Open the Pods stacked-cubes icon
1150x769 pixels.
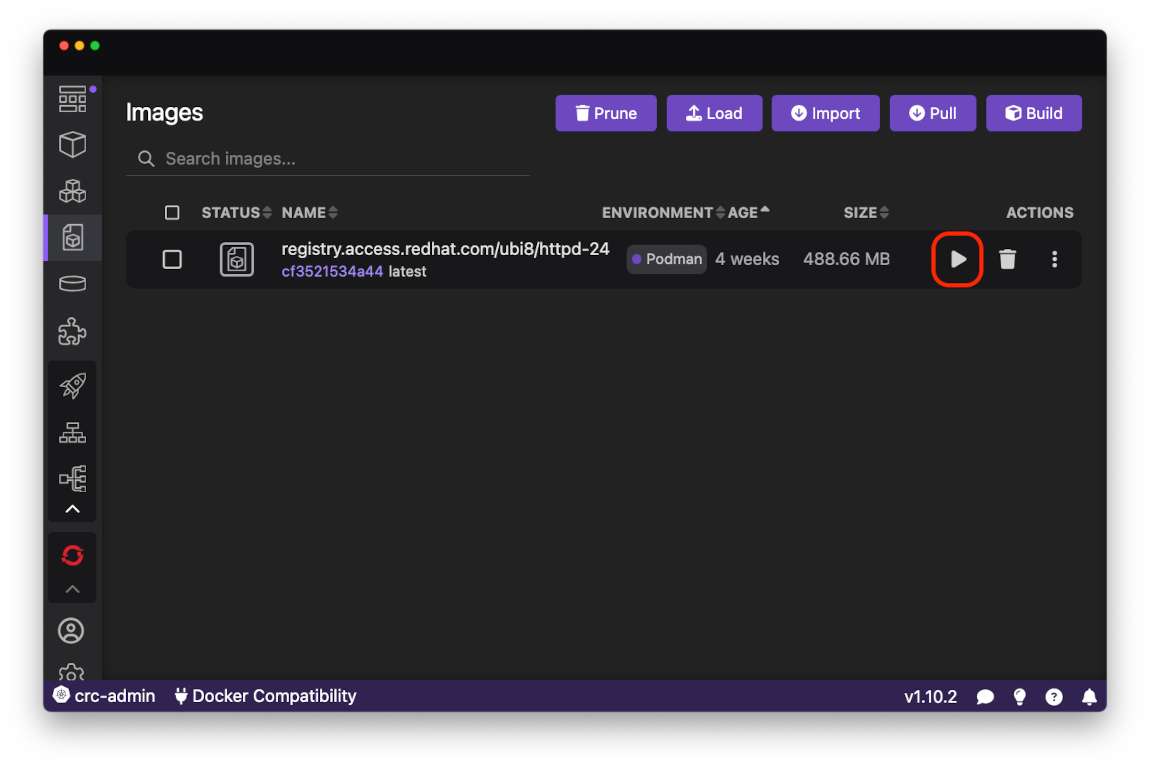coord(73,191)
